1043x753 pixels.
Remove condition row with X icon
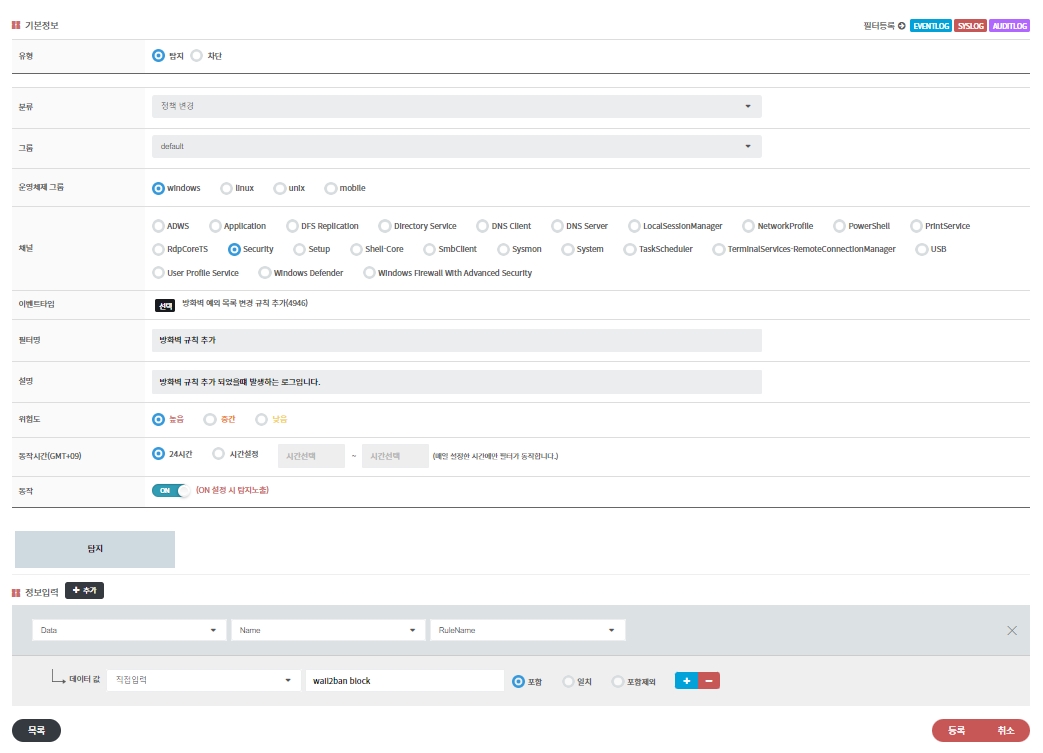[1012, 630]
